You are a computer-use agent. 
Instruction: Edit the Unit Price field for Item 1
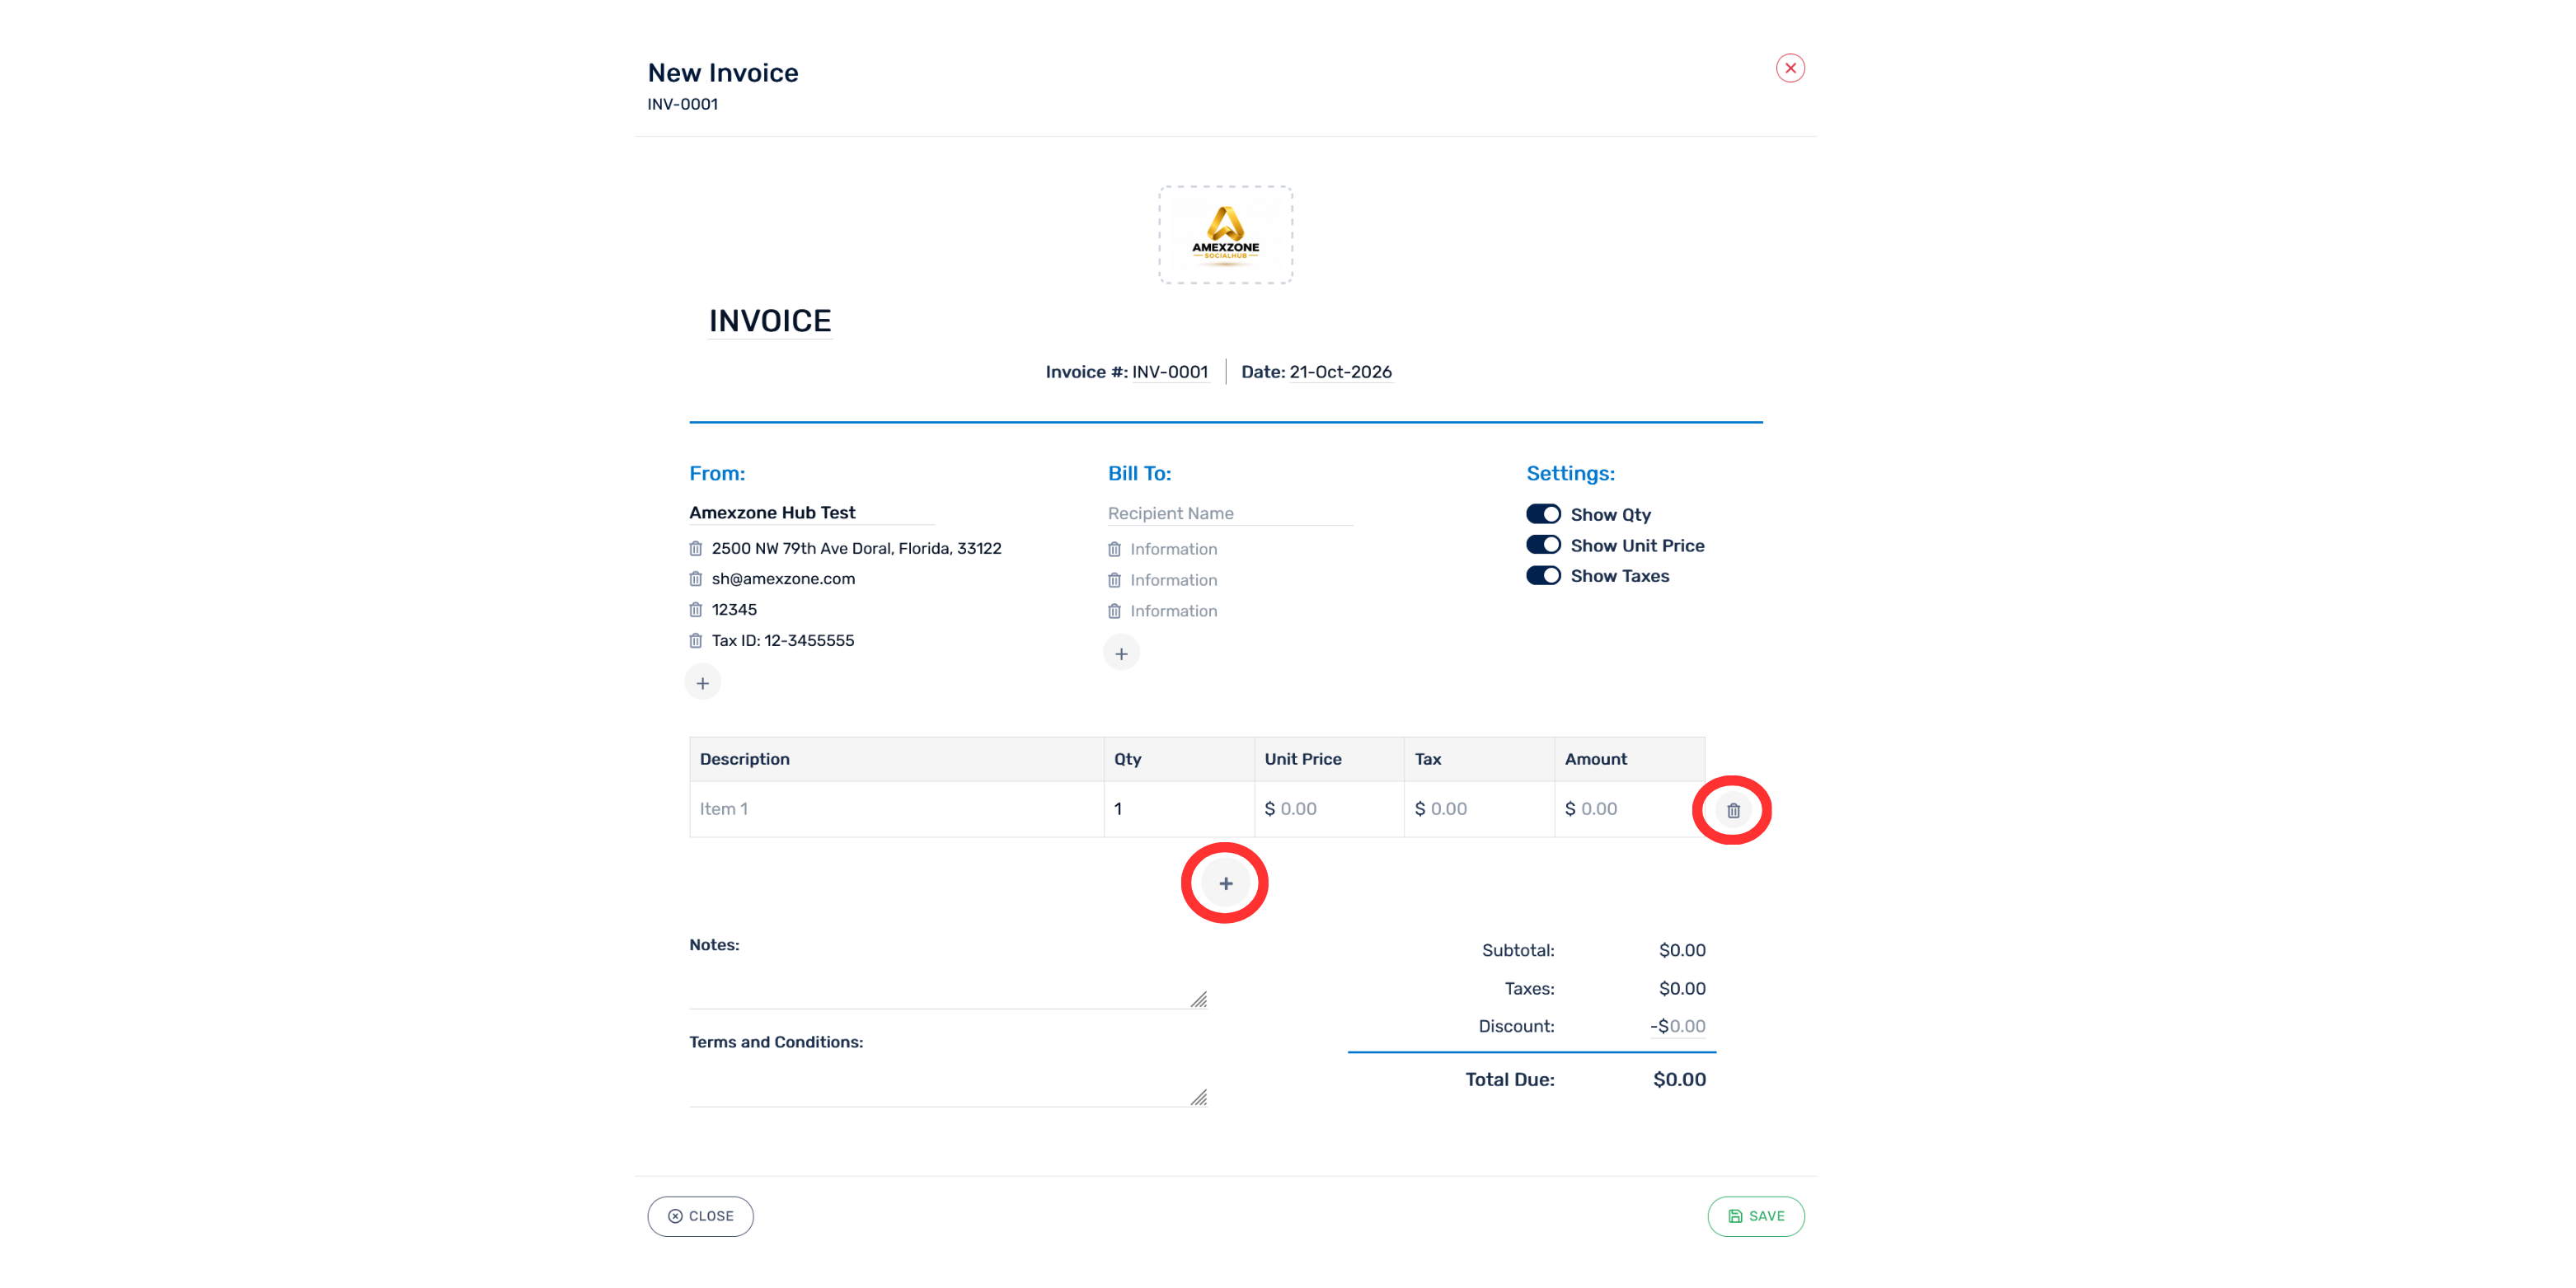pos(1330,809)
